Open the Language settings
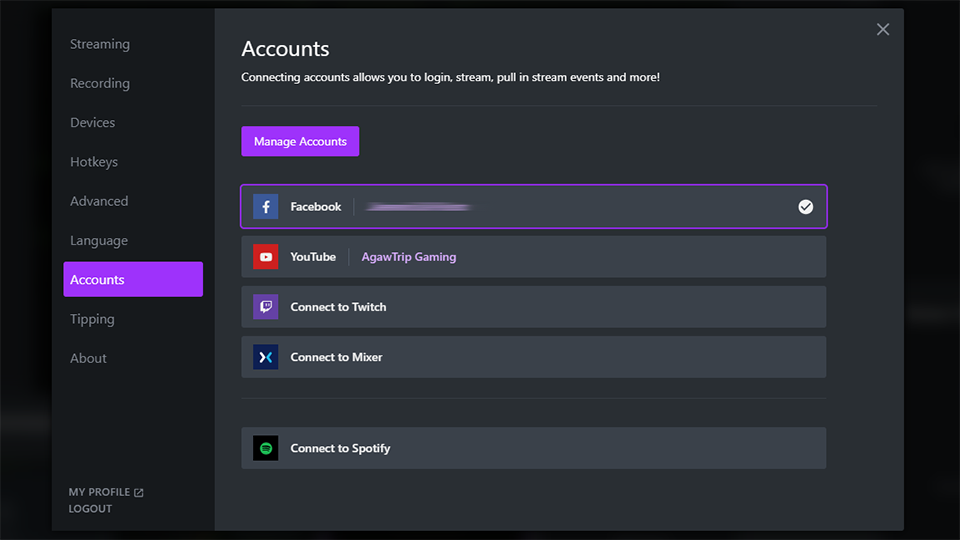Image resolution: width=960 pixels, height=540 pixels. pos(99,241)
